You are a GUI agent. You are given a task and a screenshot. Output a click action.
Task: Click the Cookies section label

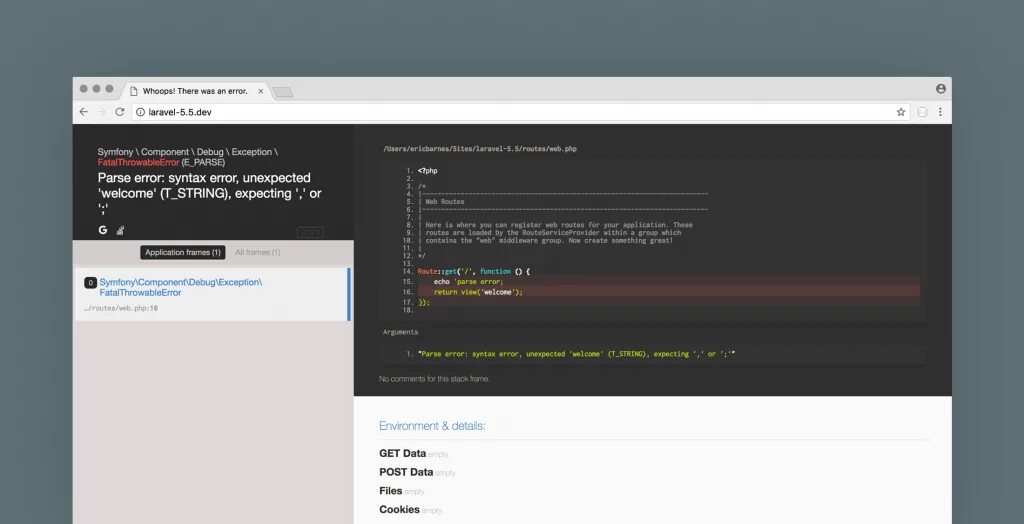(399, 510)
